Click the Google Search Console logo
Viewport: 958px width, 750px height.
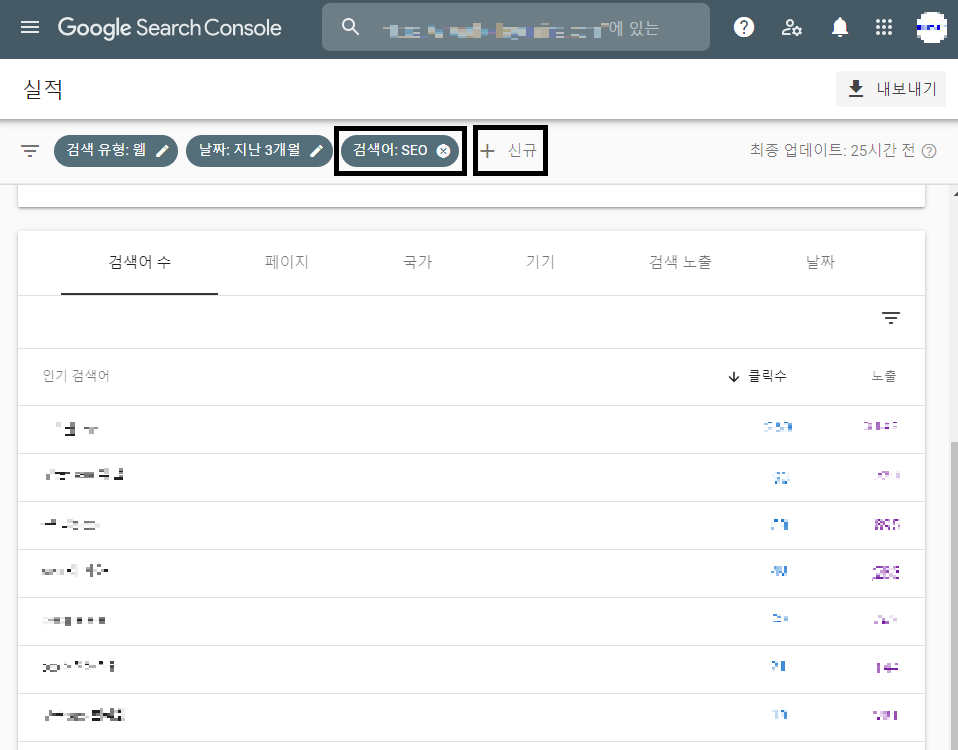click(169, 27)
